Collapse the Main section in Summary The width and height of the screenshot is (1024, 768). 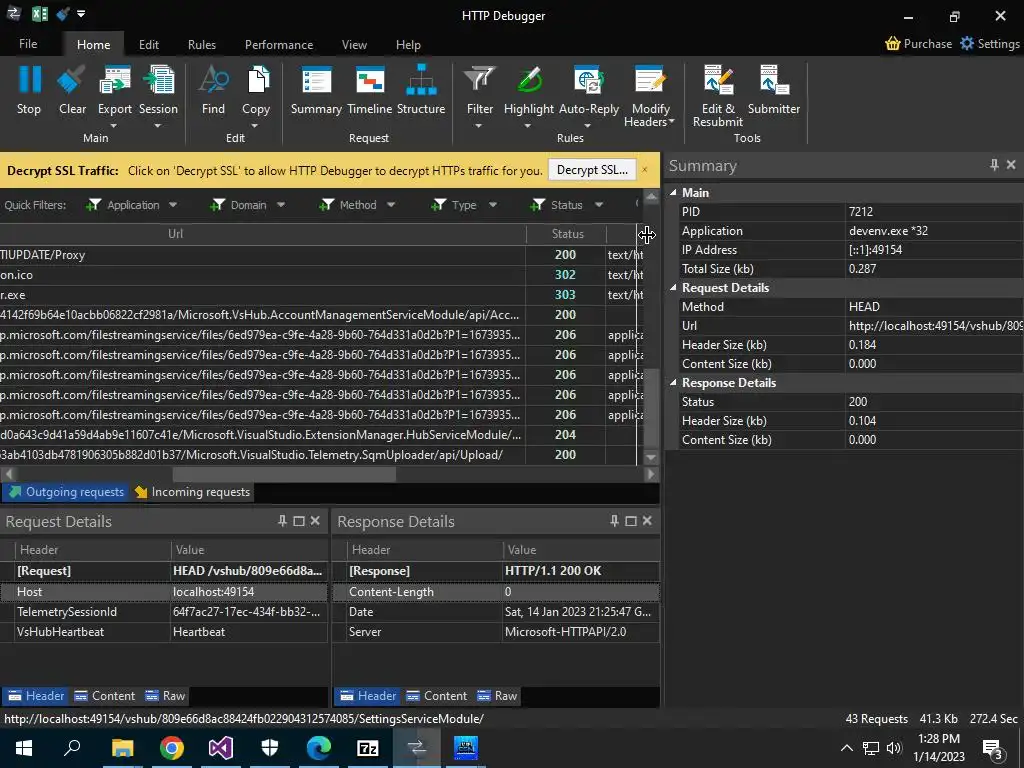coord(673,193)
